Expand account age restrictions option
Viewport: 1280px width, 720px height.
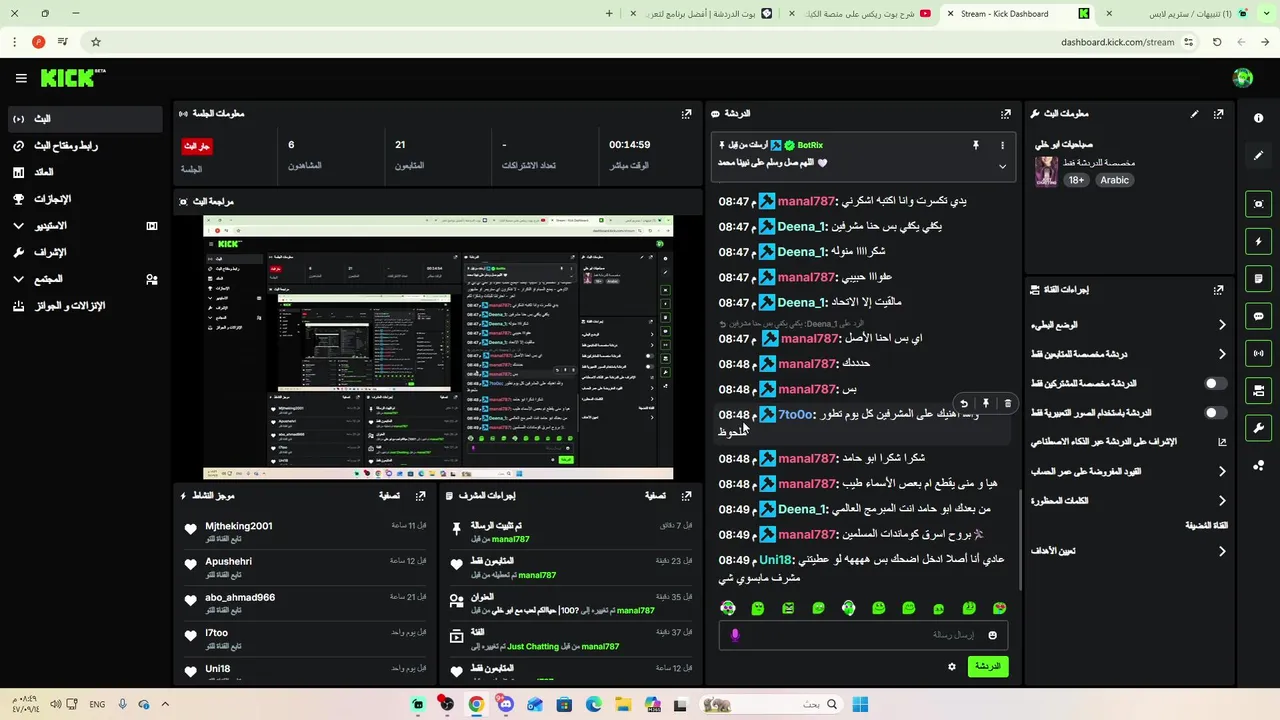pyautogui.click(x=1222, y=471)
